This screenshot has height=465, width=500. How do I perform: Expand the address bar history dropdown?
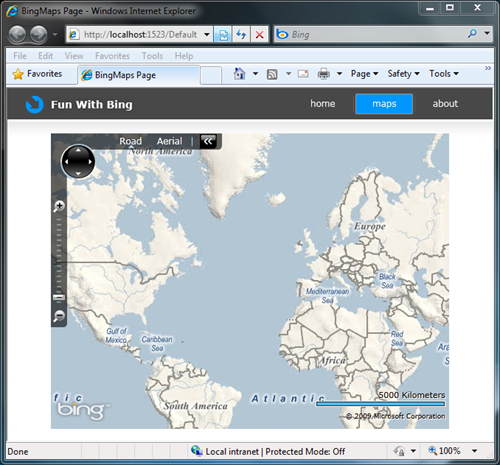207,34
